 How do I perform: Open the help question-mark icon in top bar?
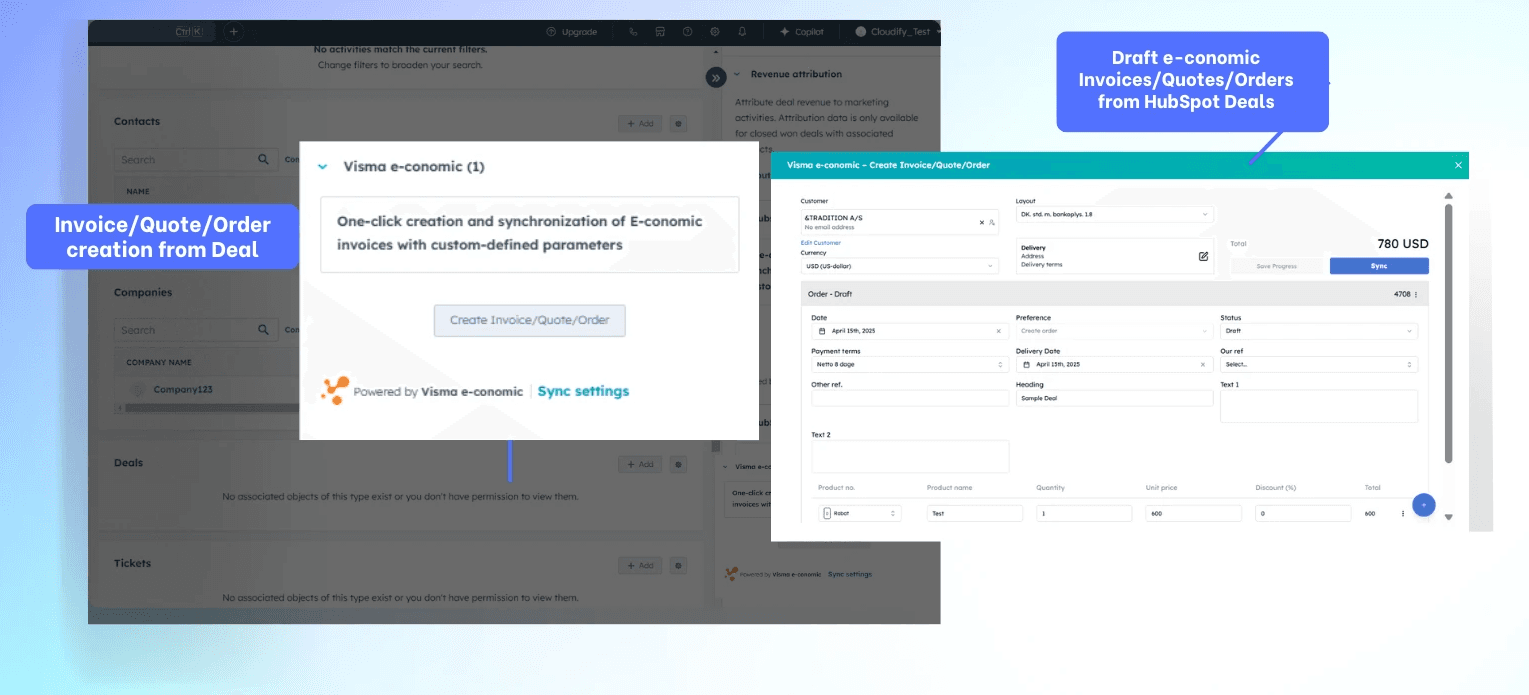687,32
